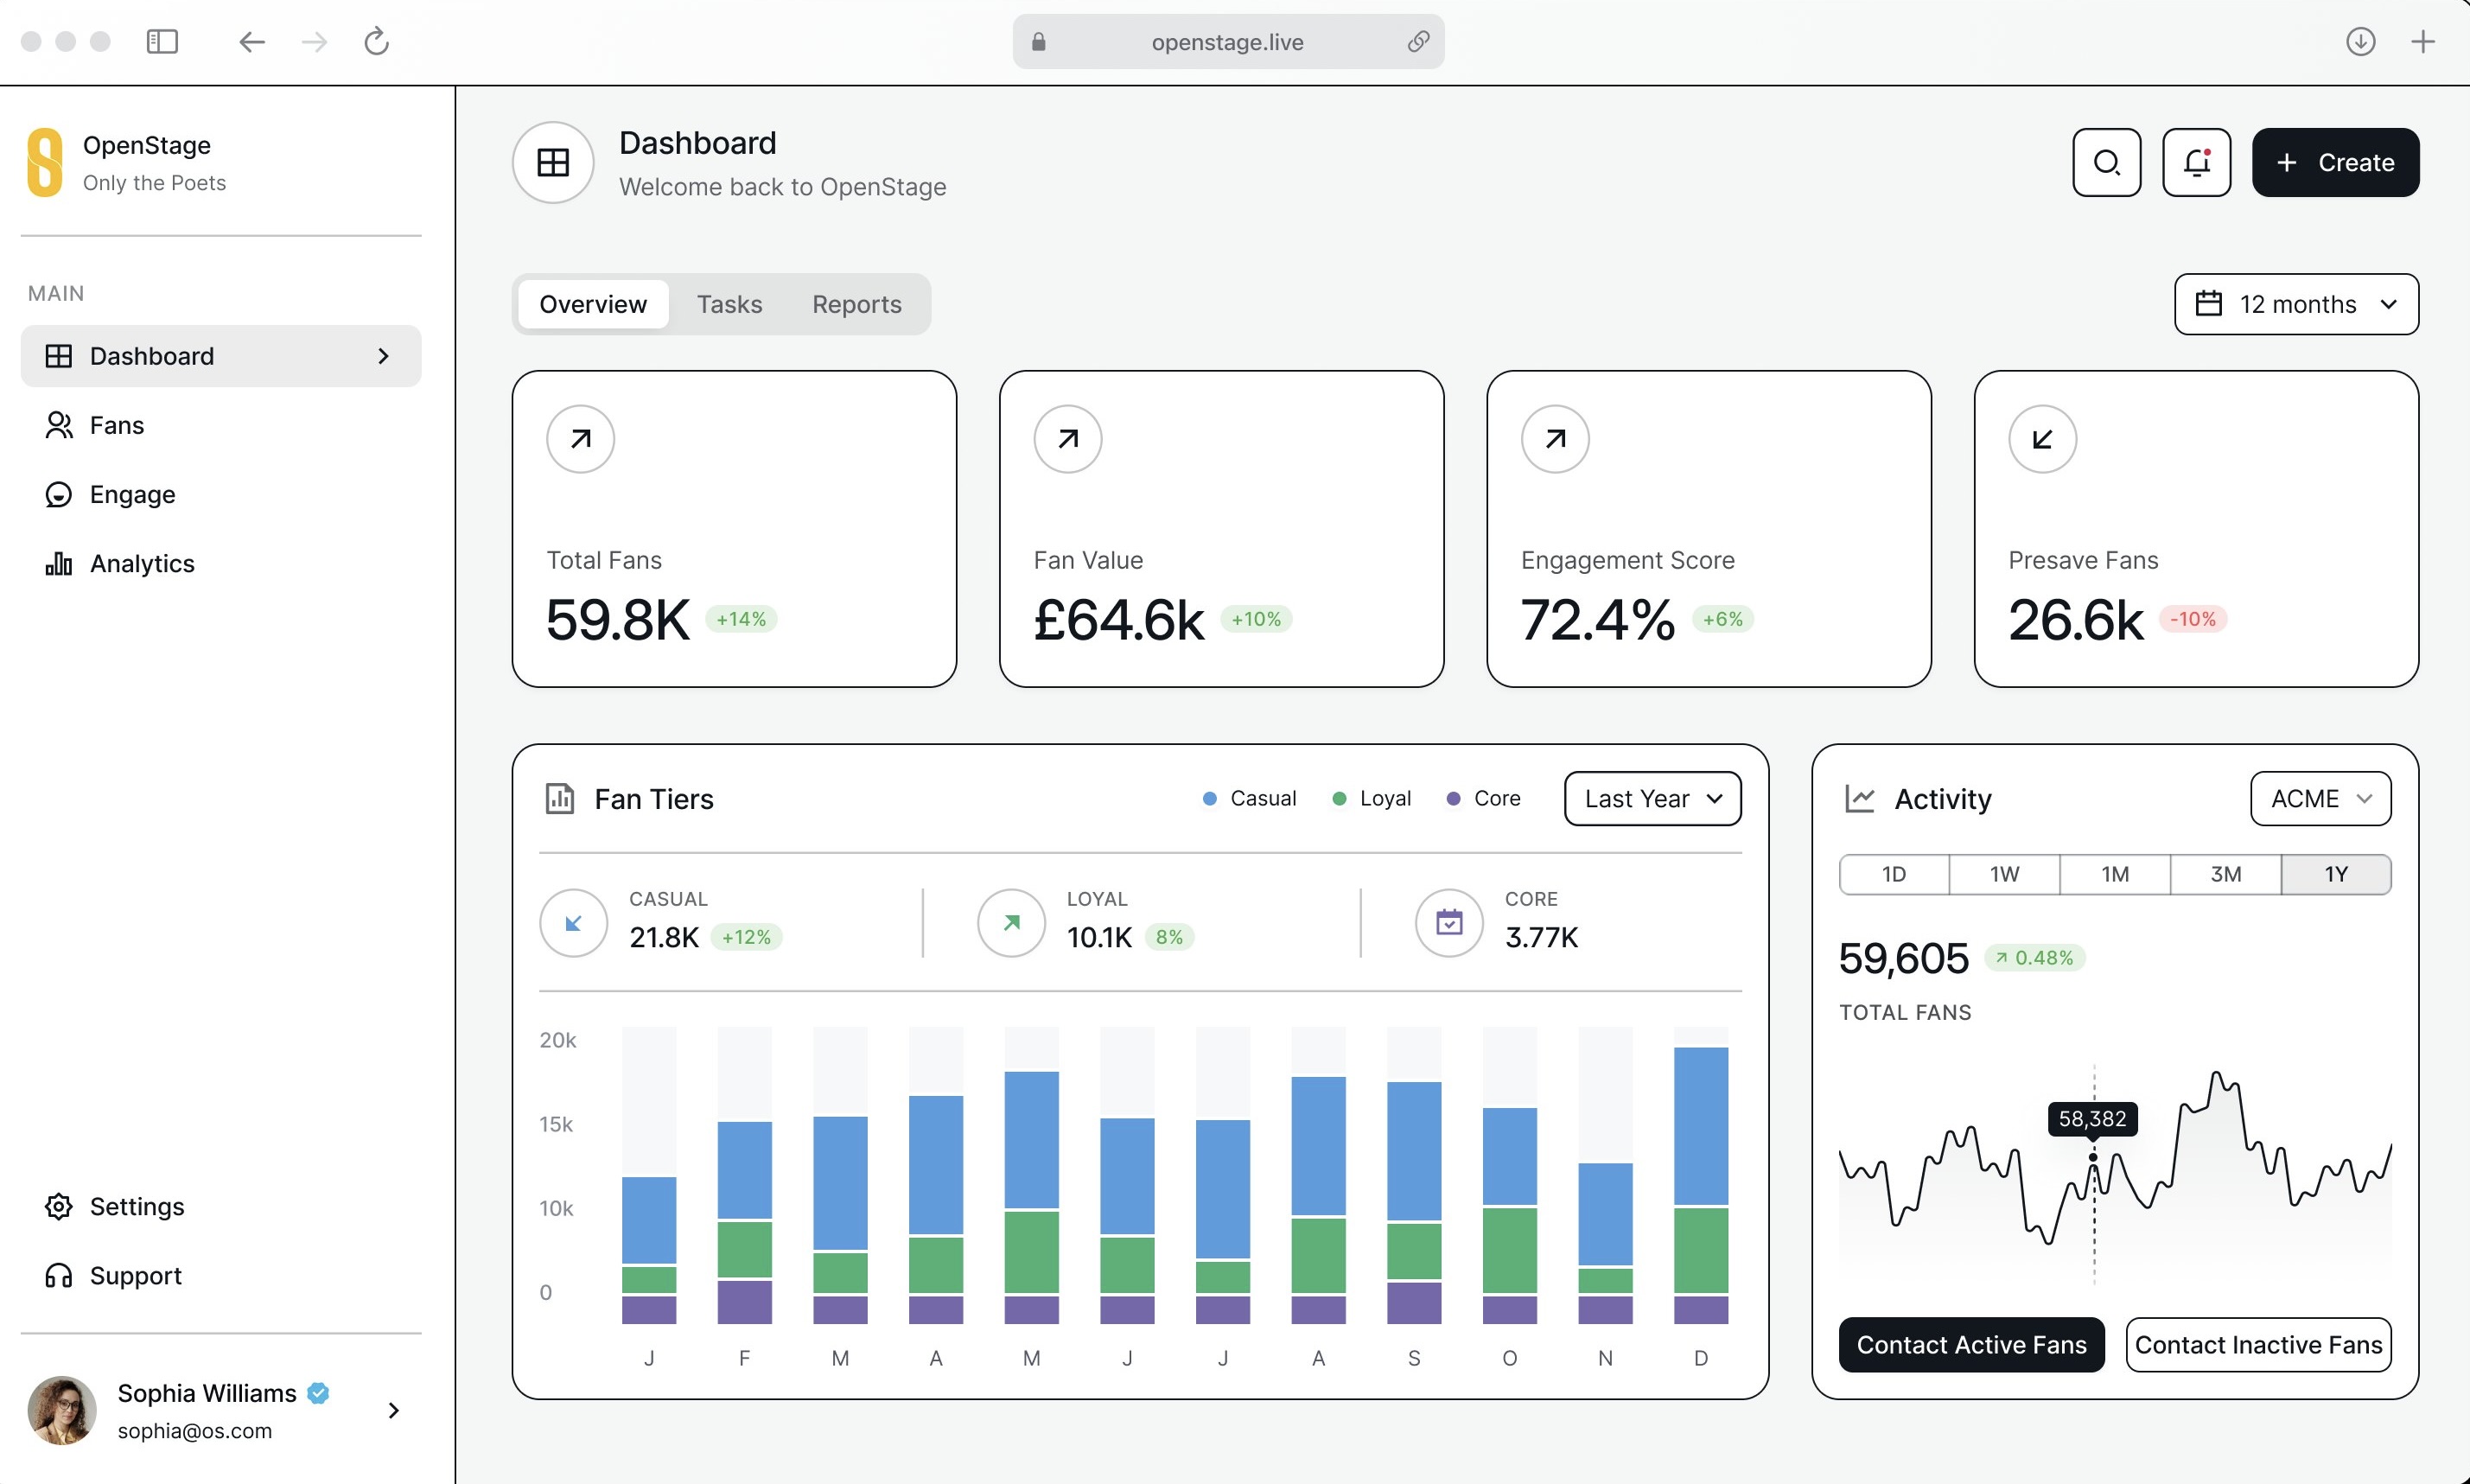Click the OpenStage yellow logo icon
This screenshot has width=2470, height=1484.
coord(44,162)
